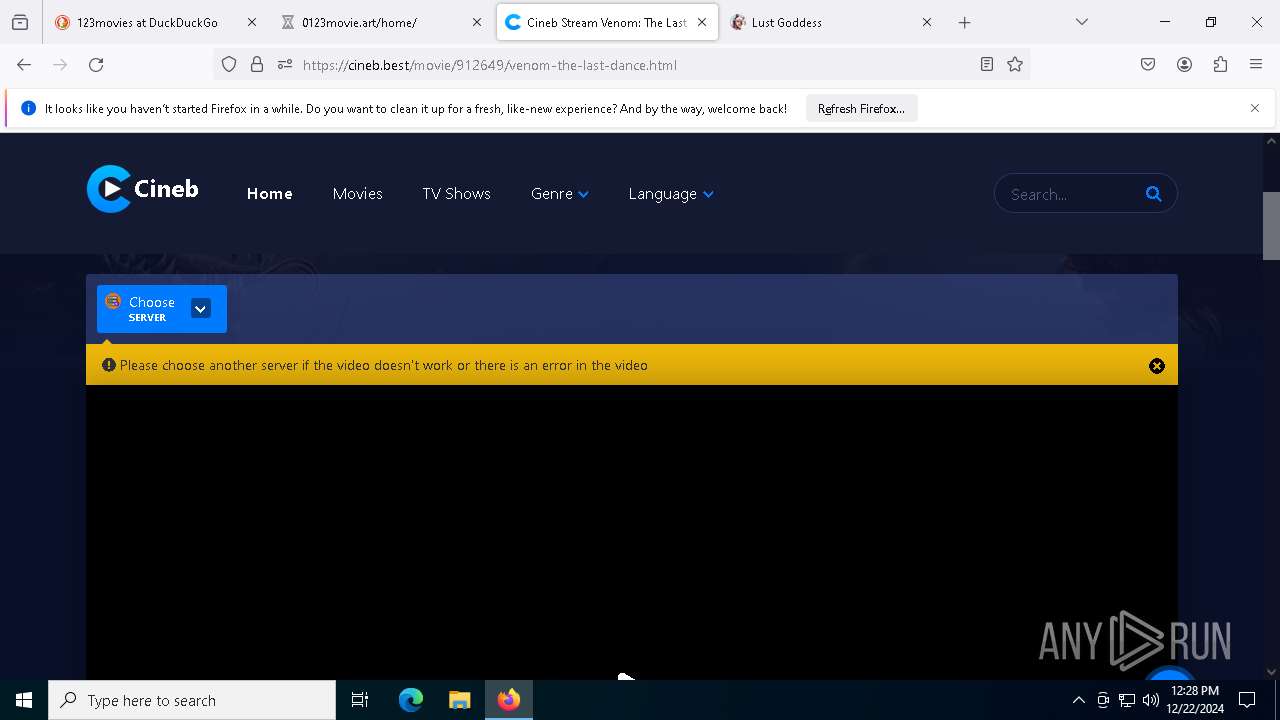This screenshot has width=1280, height=720.
Task: Select the Cineb Stream Venom tab
Action: pos(606,22)
